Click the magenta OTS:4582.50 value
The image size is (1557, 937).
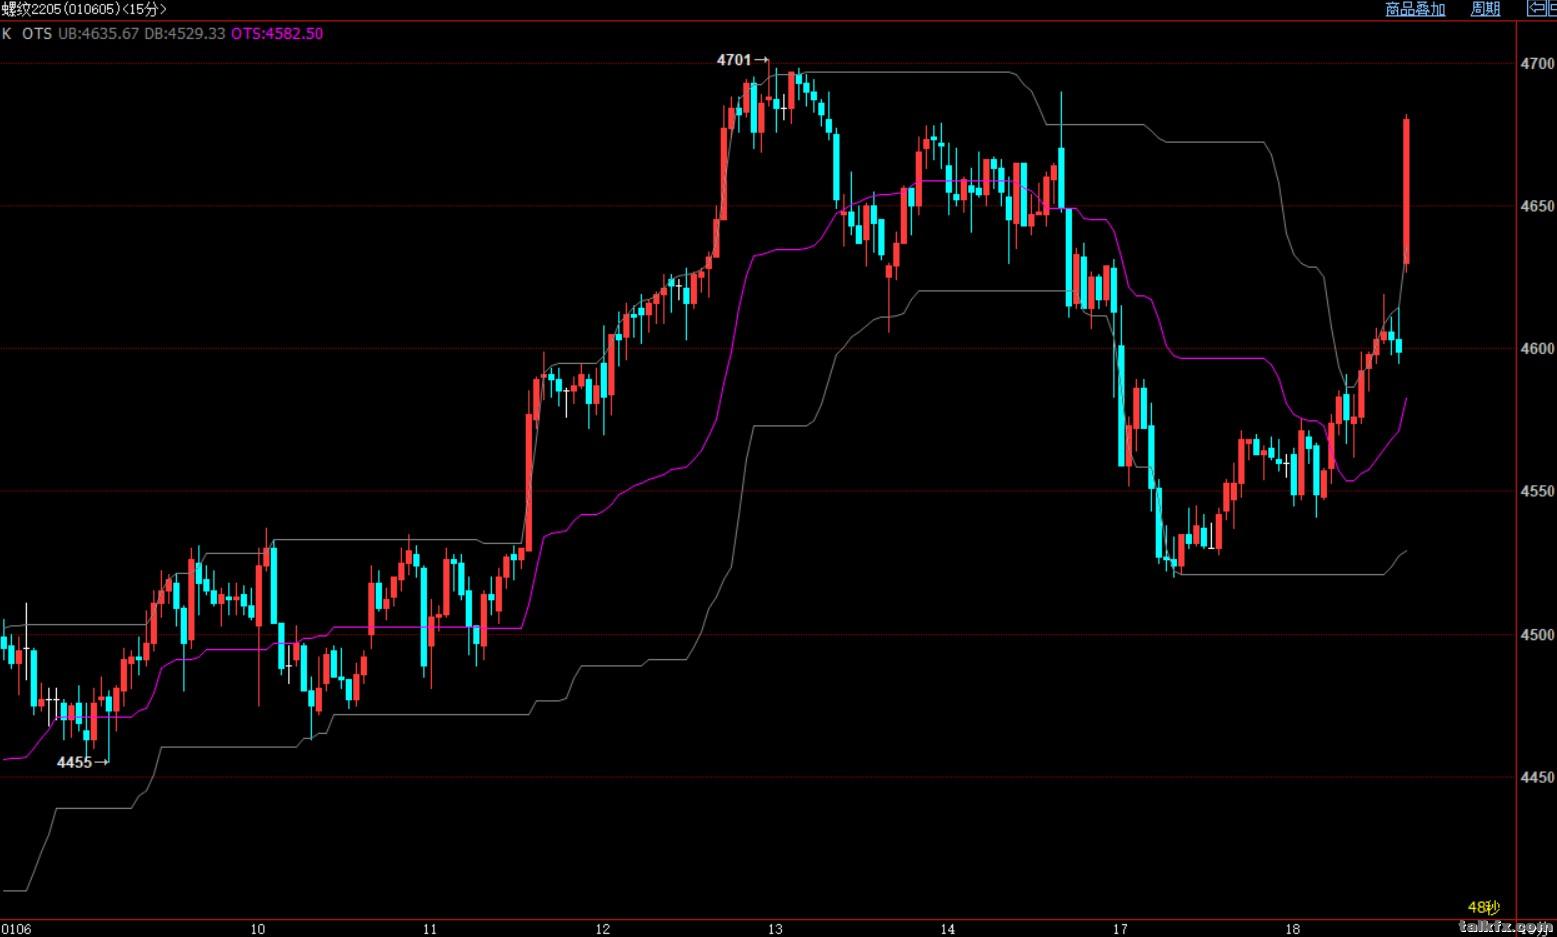click(x=277, y=33)
